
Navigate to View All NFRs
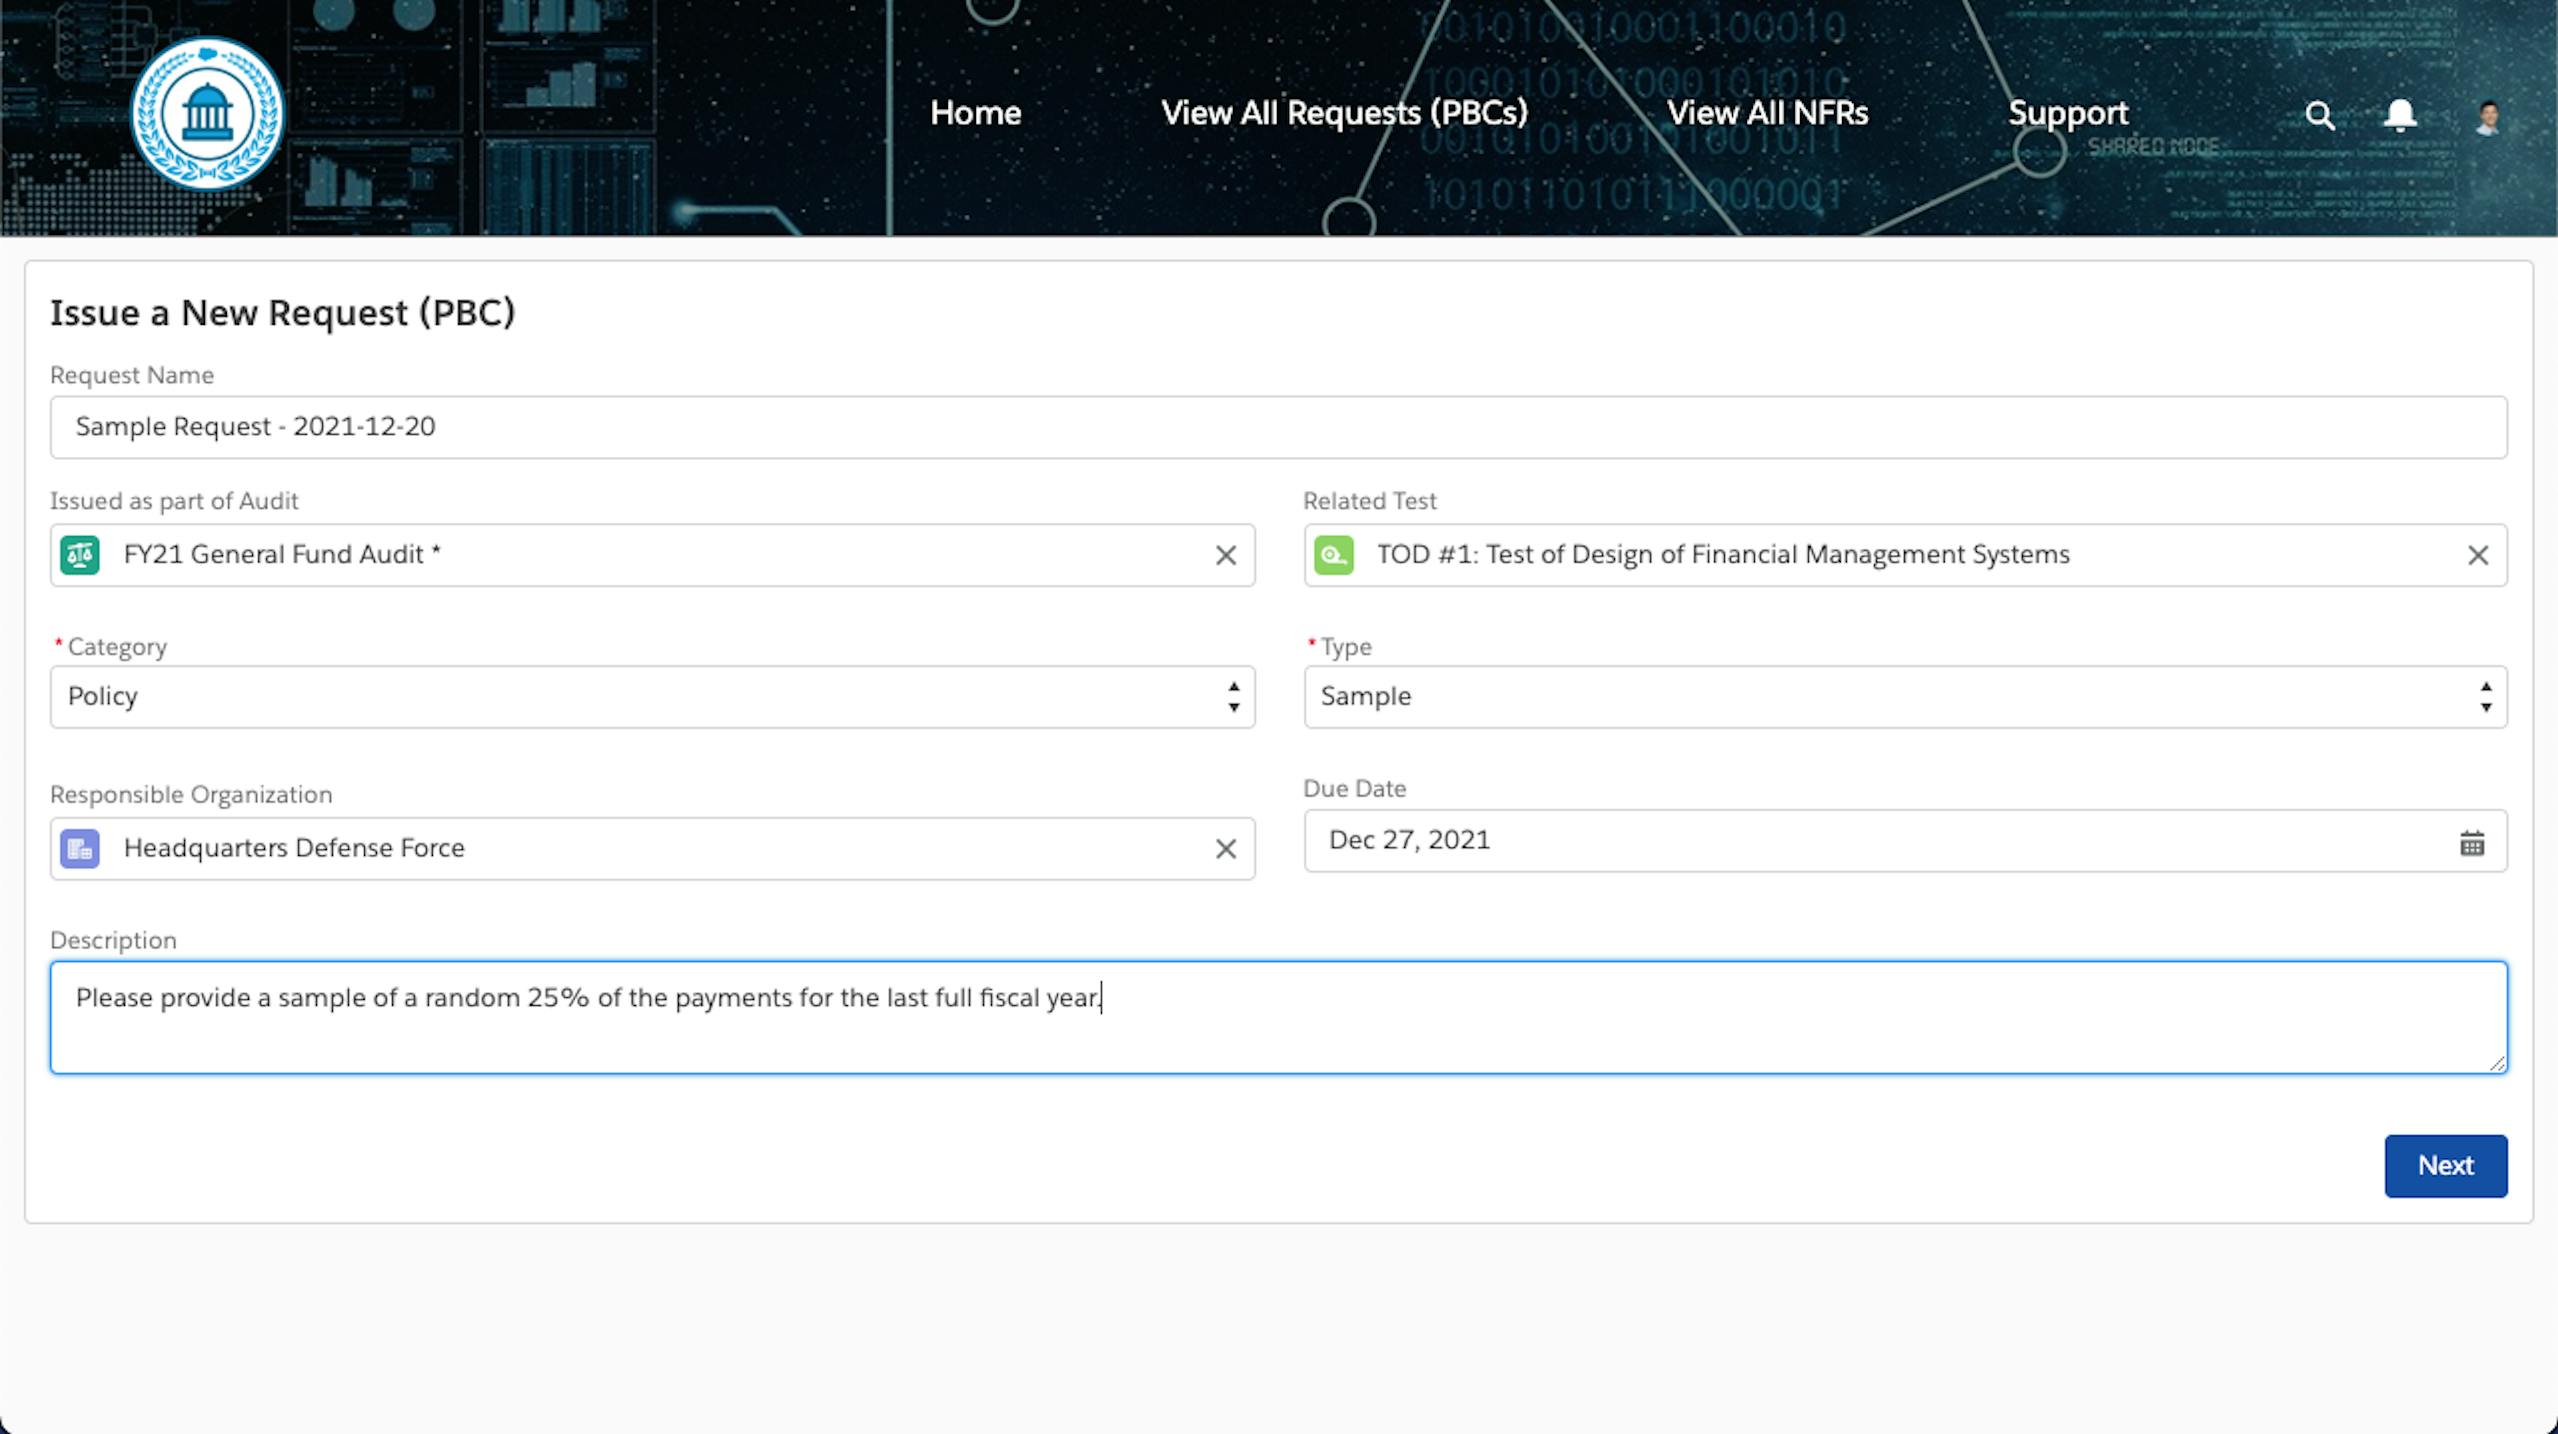tap(1767, 113)
